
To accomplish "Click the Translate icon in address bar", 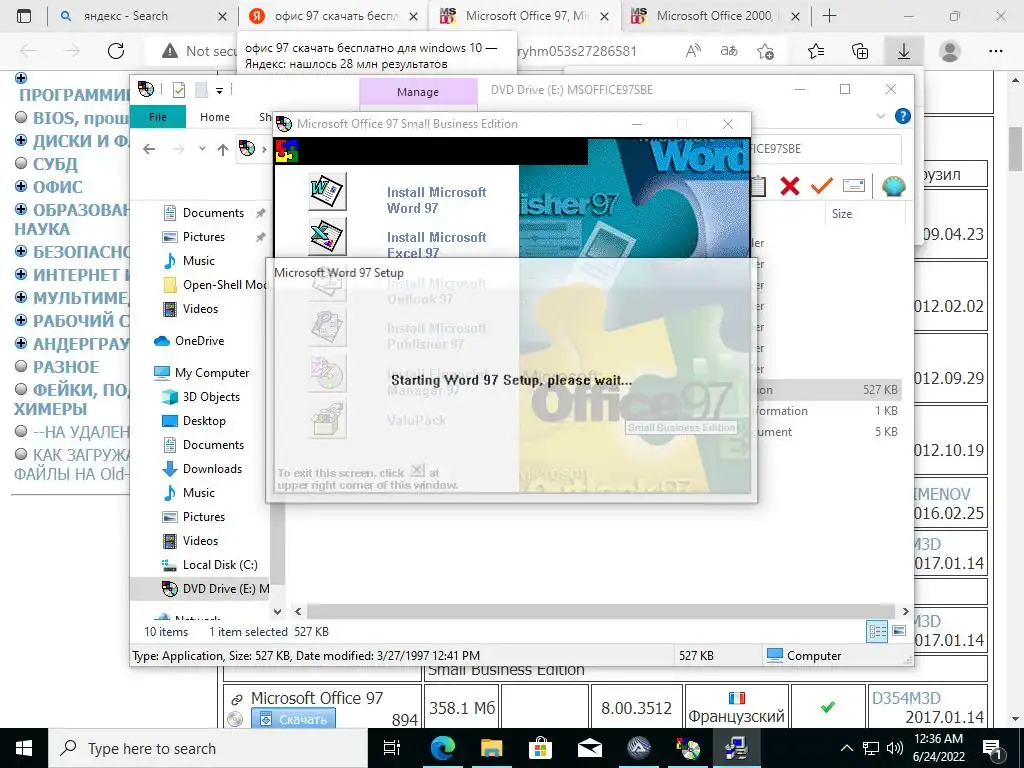I will pyautogui.click(x=729, y=51).
